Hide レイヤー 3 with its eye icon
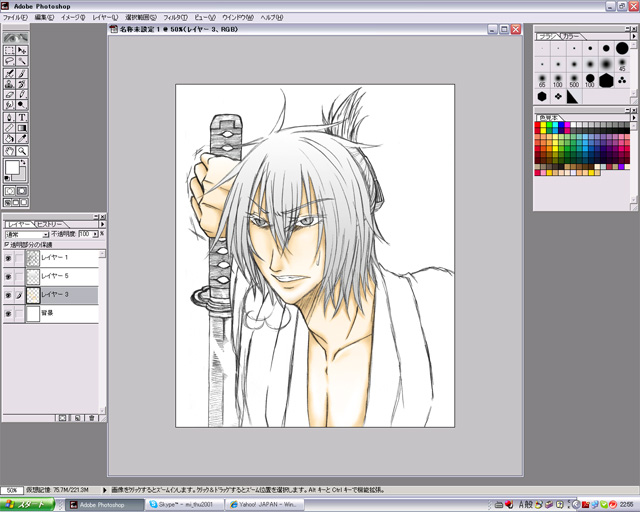This screenshot has height=512, width=640. 8,295
